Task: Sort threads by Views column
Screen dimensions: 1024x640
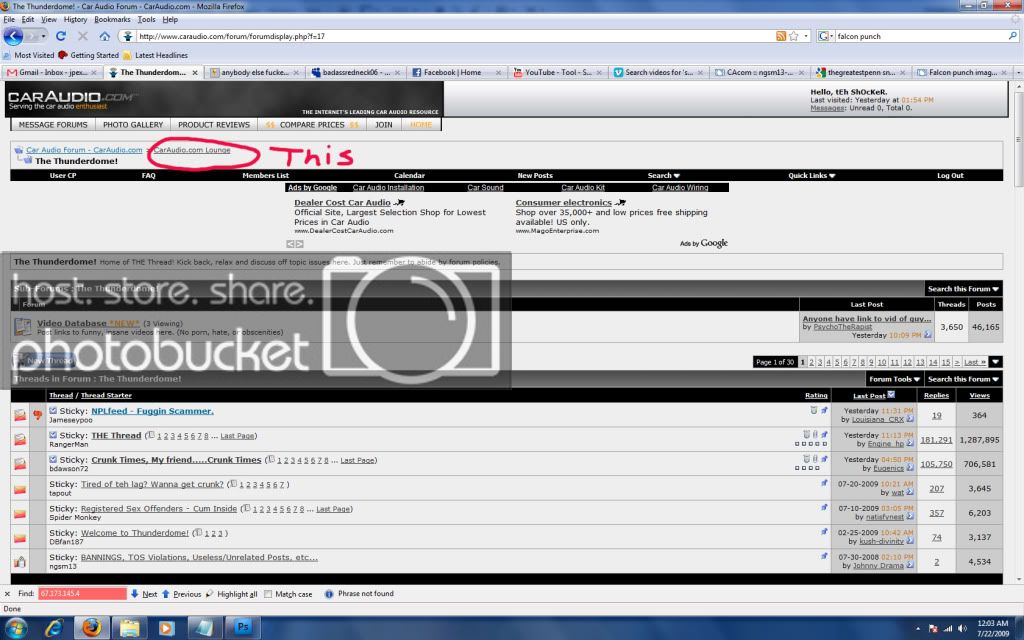Action: [x=979, y=395]
